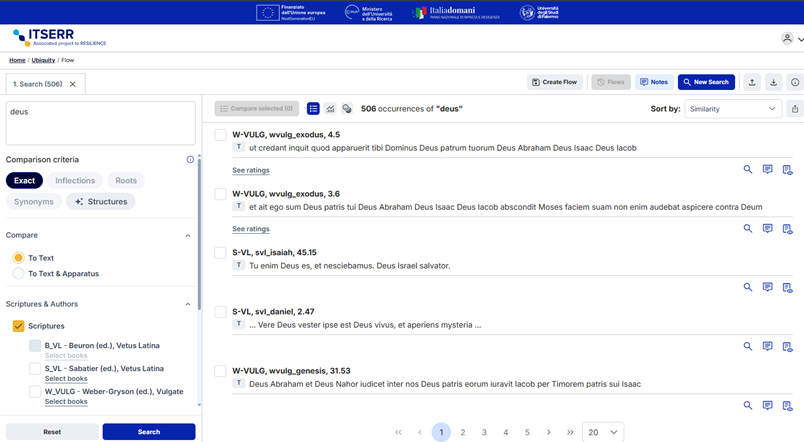The height and width of the screenshot is (442, 804).
Task: Open the Sort by Similarity dropdown
Action: point(732,109)
